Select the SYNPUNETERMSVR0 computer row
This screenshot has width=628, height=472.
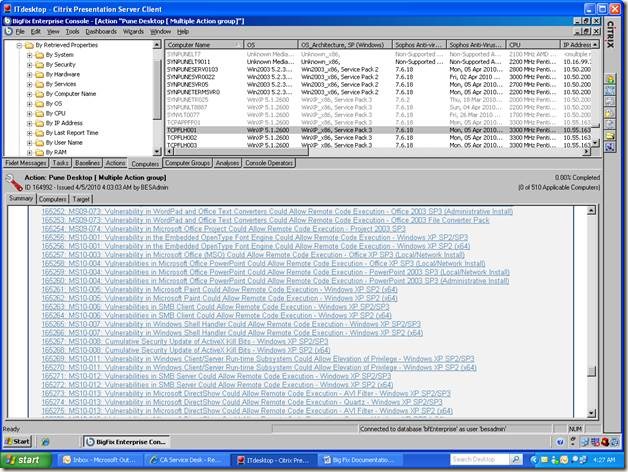378,92
